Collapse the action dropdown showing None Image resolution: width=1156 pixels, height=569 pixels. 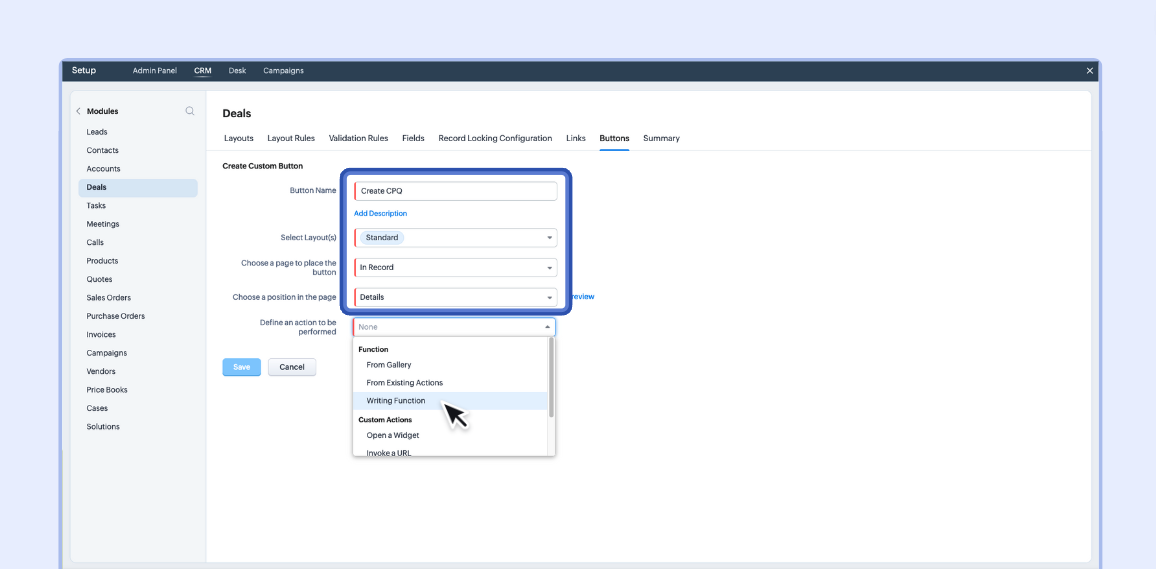(547, 327)
